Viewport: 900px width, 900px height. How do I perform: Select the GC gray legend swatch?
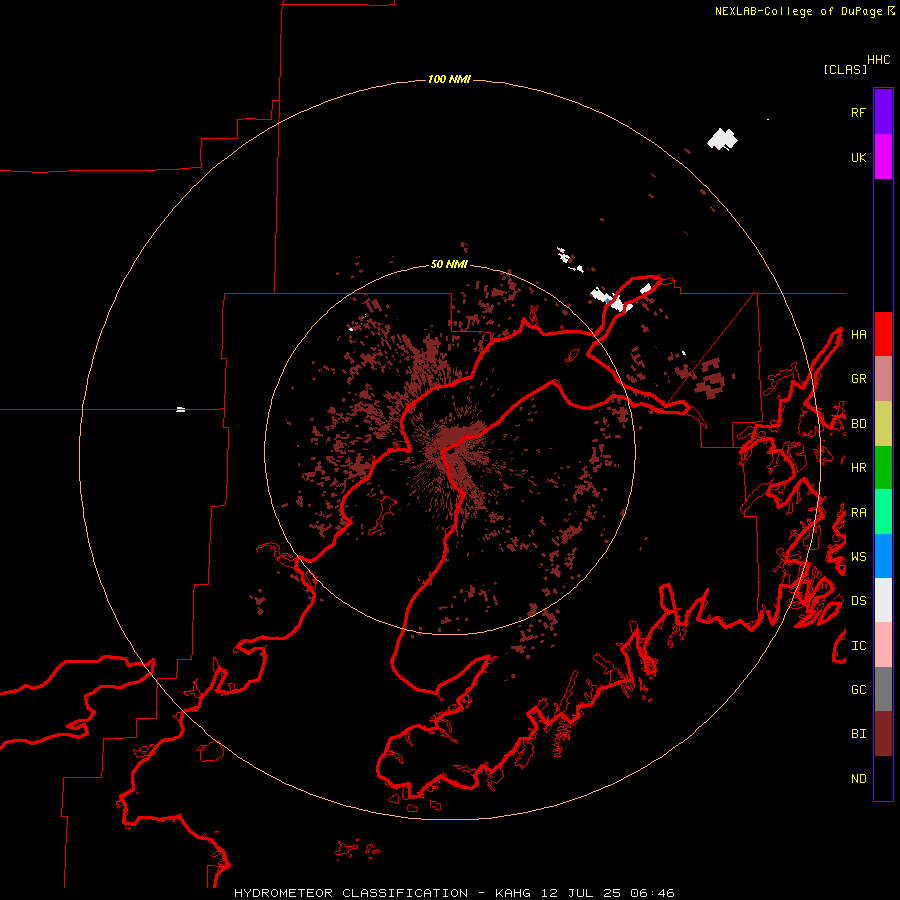(x=883, y=689)
